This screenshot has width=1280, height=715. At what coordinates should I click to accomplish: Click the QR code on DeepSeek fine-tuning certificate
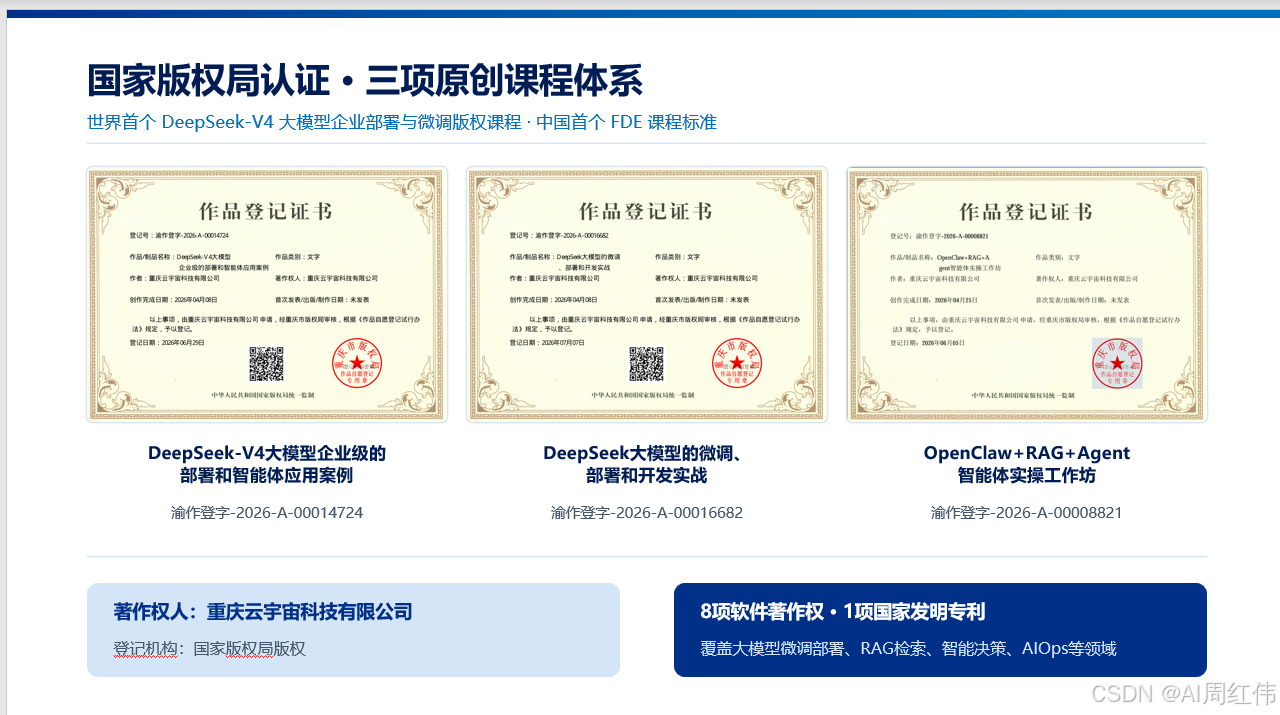(646, 364)
